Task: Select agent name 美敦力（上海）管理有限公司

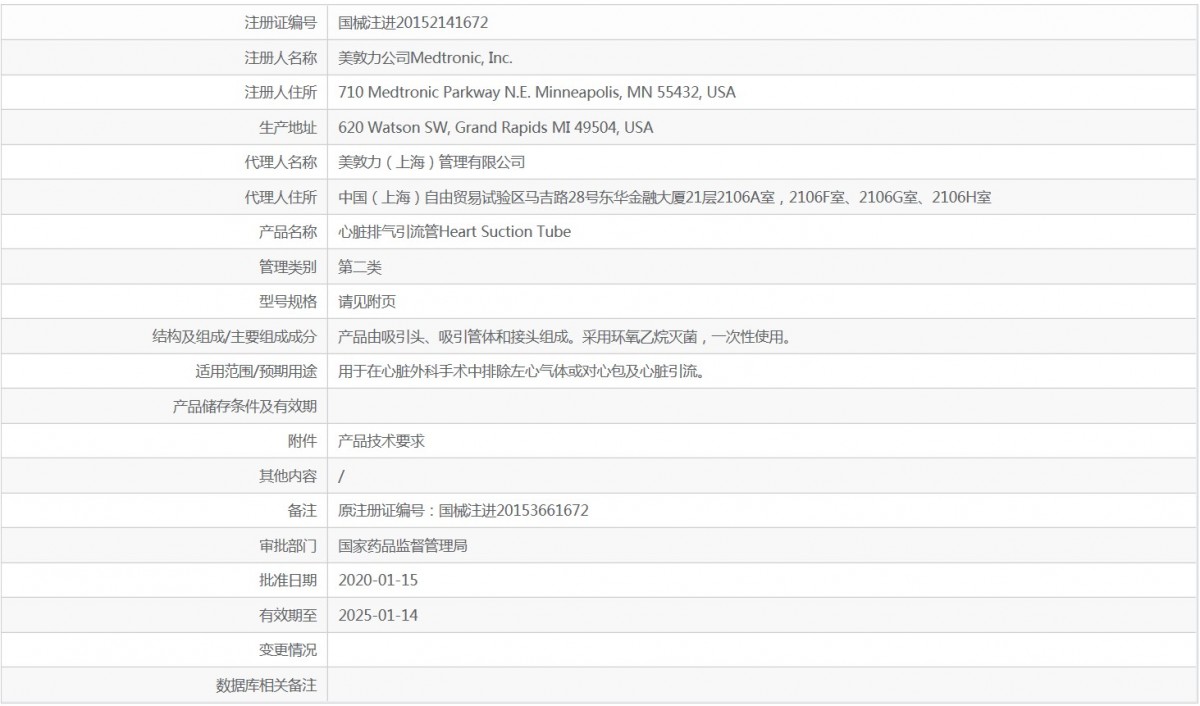Action: (432, 162)
